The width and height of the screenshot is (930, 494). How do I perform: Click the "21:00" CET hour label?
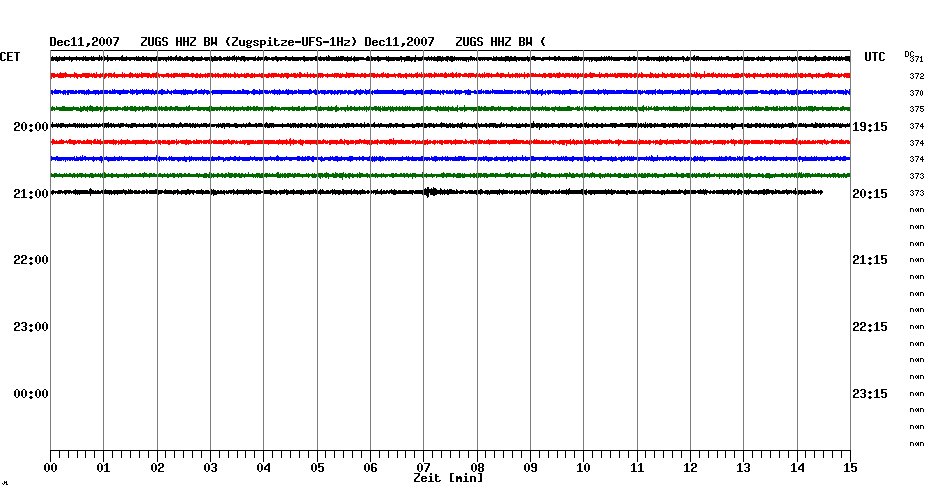(x=31, y=194)
